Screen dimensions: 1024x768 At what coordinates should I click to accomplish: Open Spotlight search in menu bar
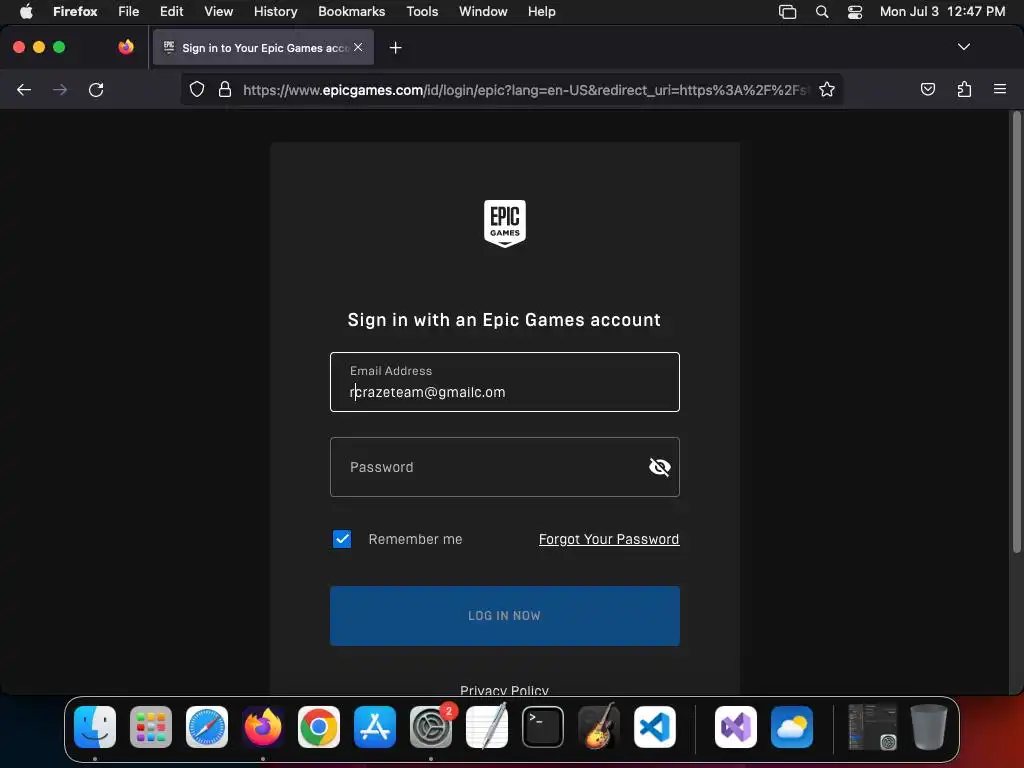coord(822,12)
